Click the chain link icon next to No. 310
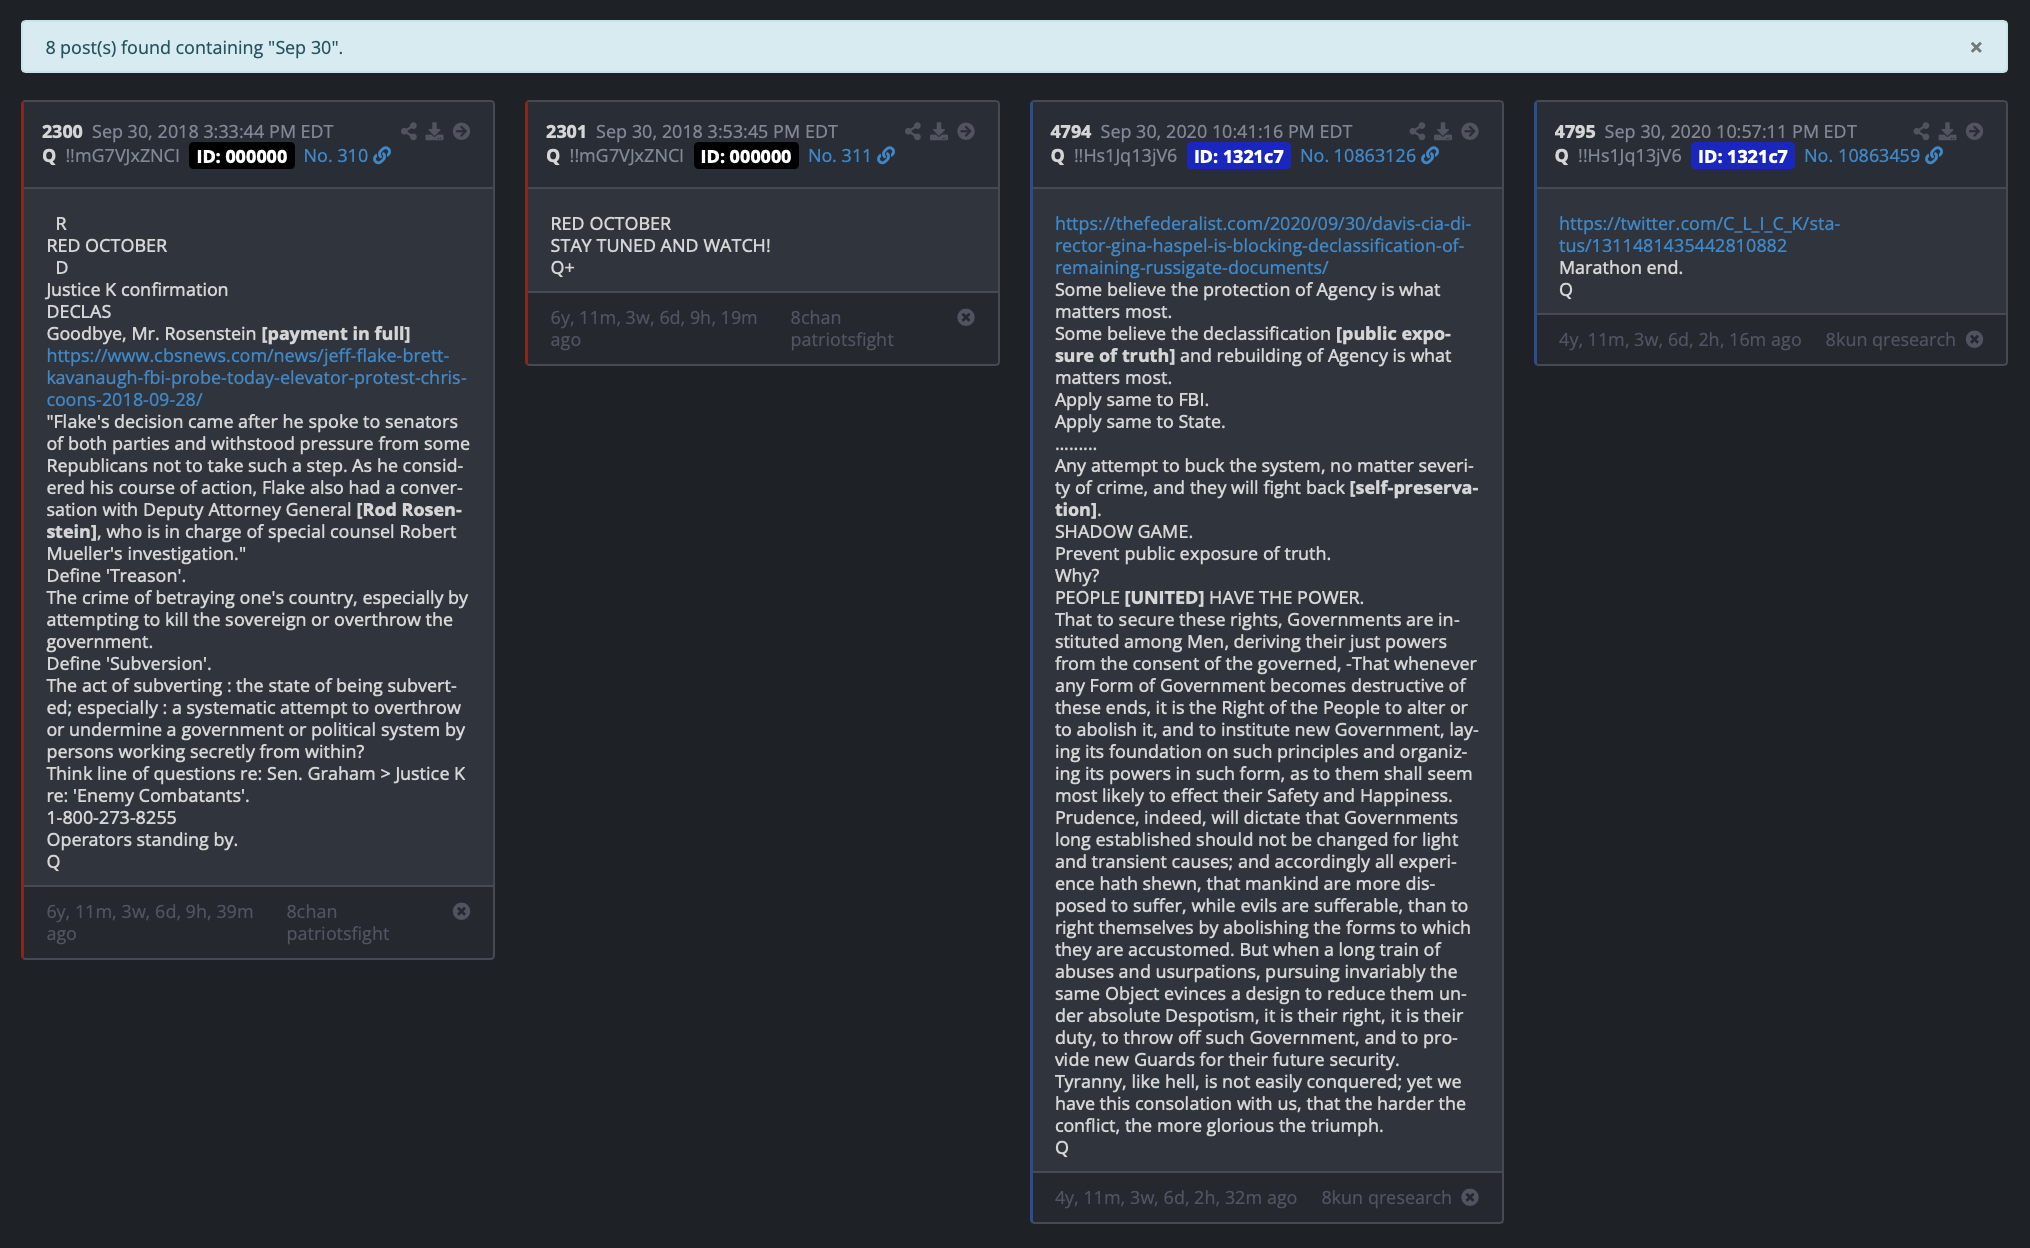This screenshot has width=2030, height=1248. (382, 156)
